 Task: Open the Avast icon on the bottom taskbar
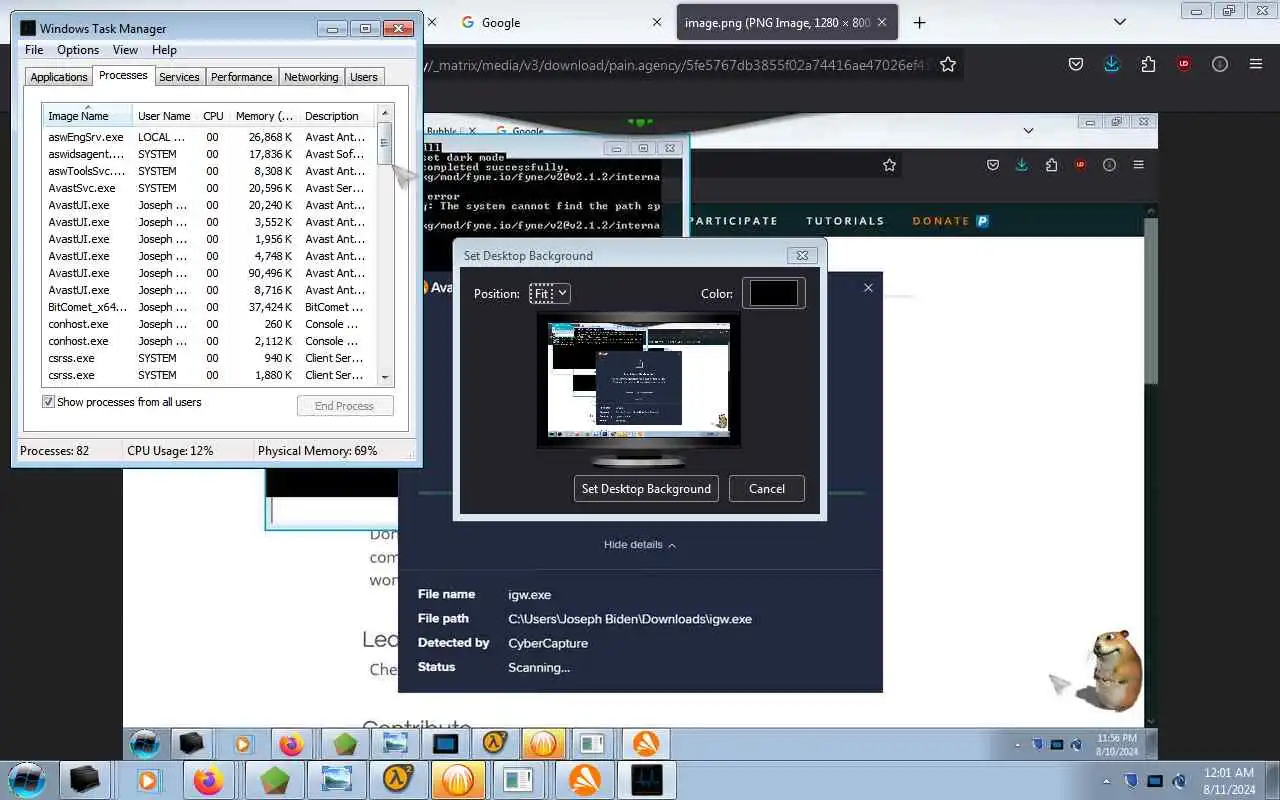(584, 780)
